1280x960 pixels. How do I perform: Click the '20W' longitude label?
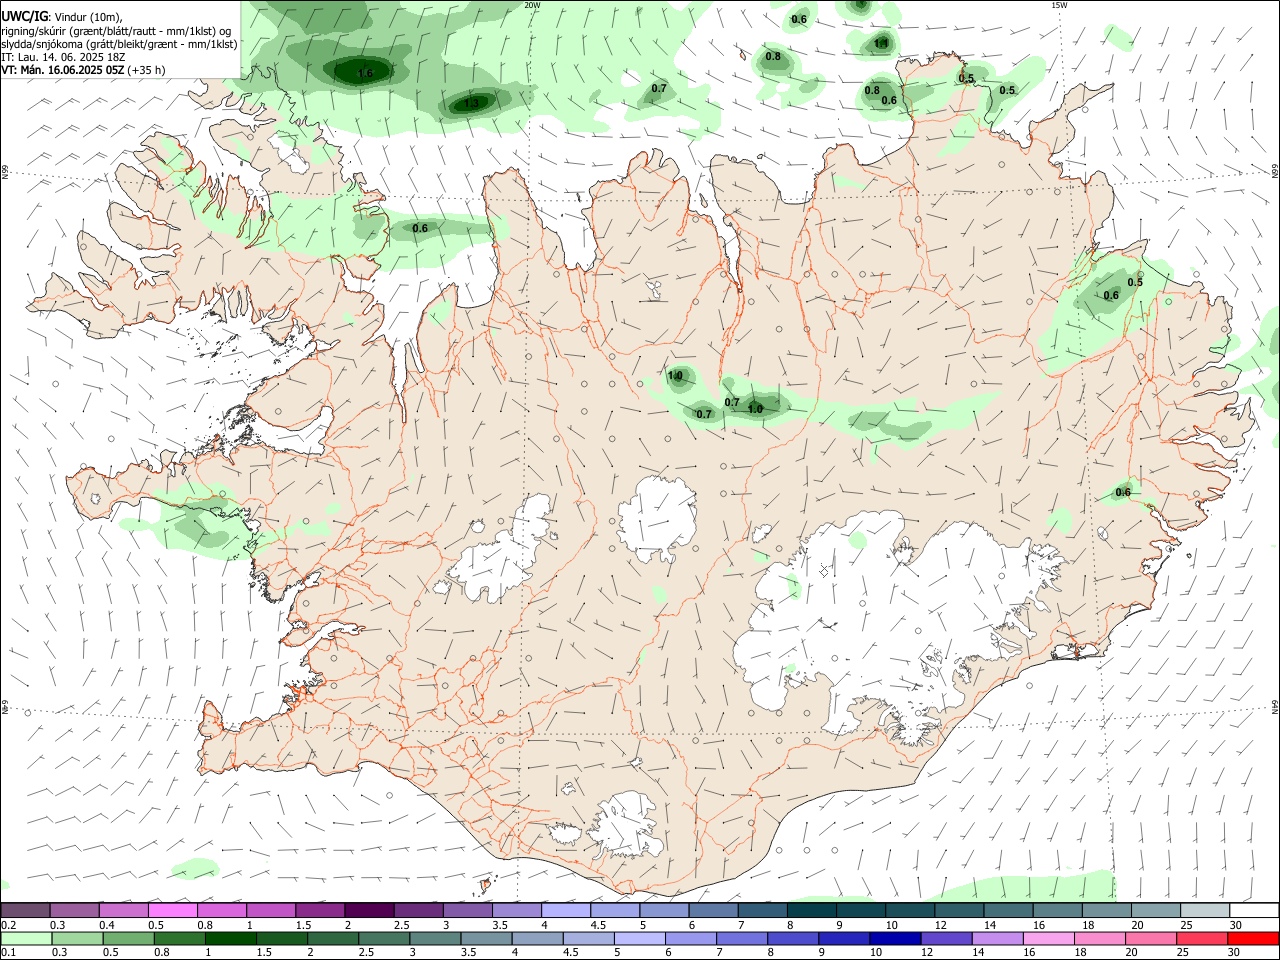click(532, 5)
